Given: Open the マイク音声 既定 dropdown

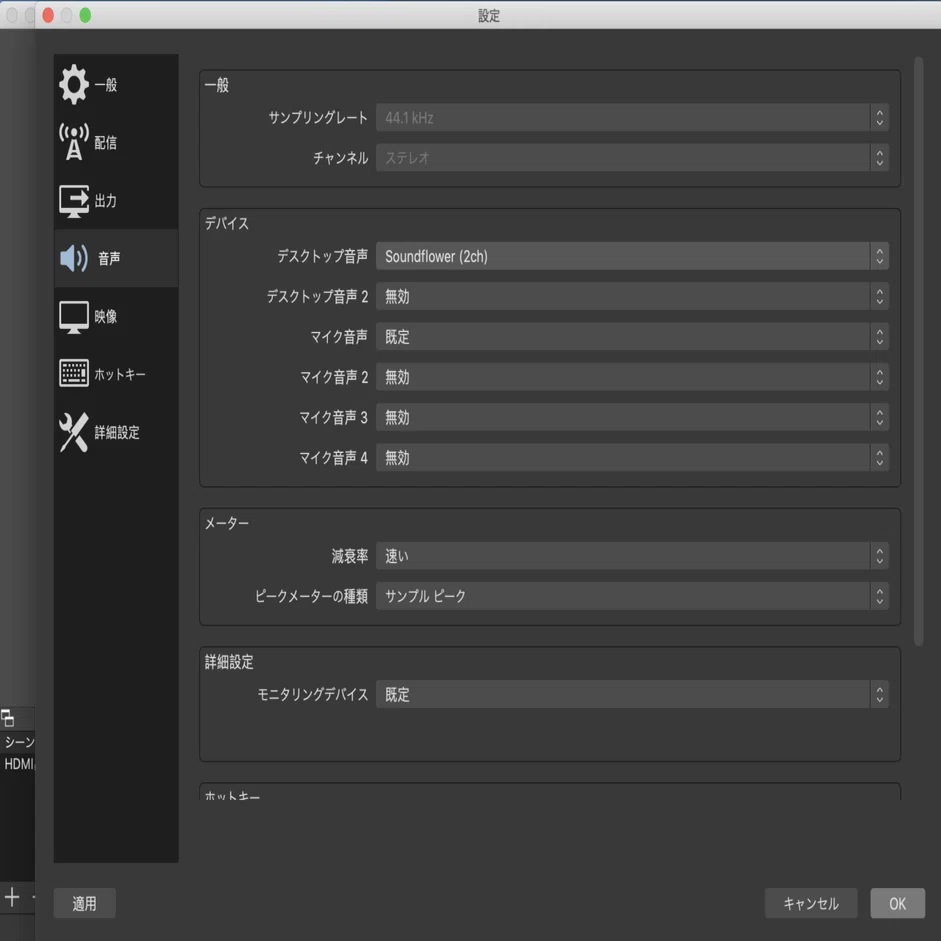Looking at the screenshot, I should [632, 337].
